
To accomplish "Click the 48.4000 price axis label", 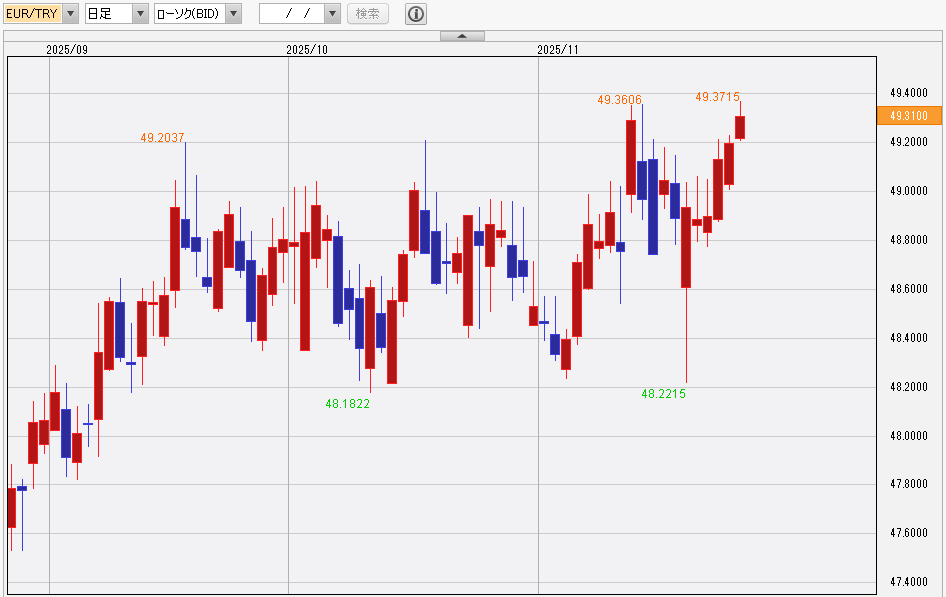I will [909, 337].
